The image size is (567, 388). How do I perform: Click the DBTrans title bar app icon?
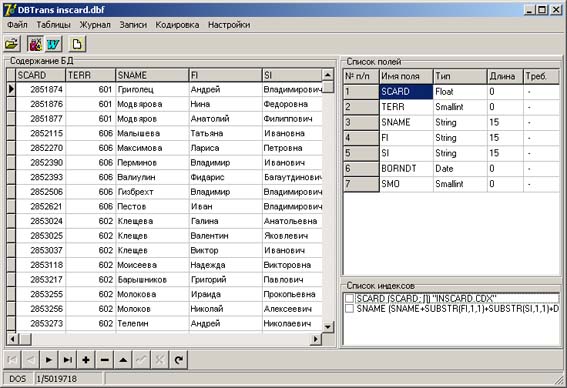click(x=10, y=9)
